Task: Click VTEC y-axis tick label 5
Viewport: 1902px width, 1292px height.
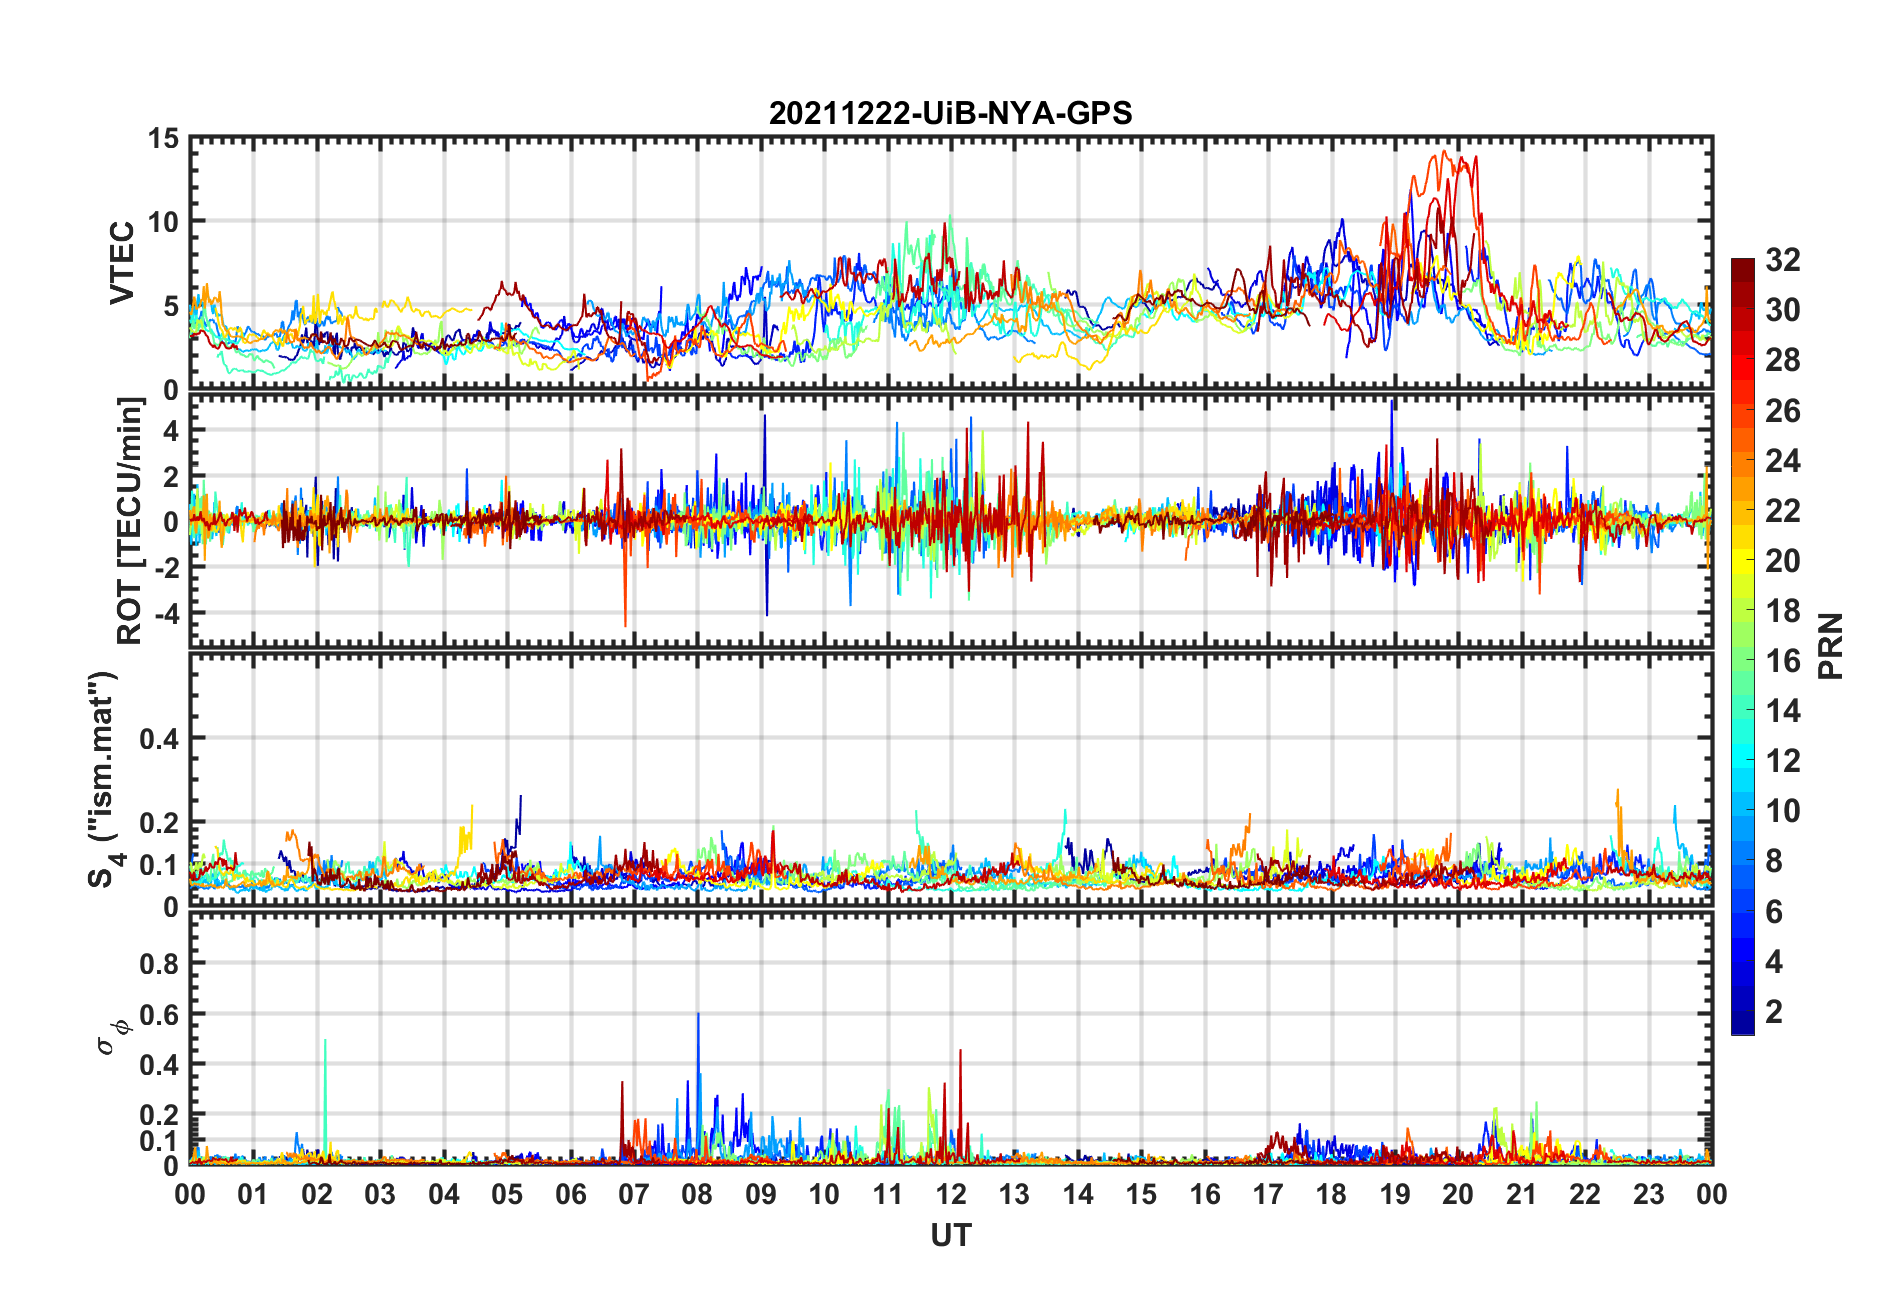Action: [x=171, y=306]
